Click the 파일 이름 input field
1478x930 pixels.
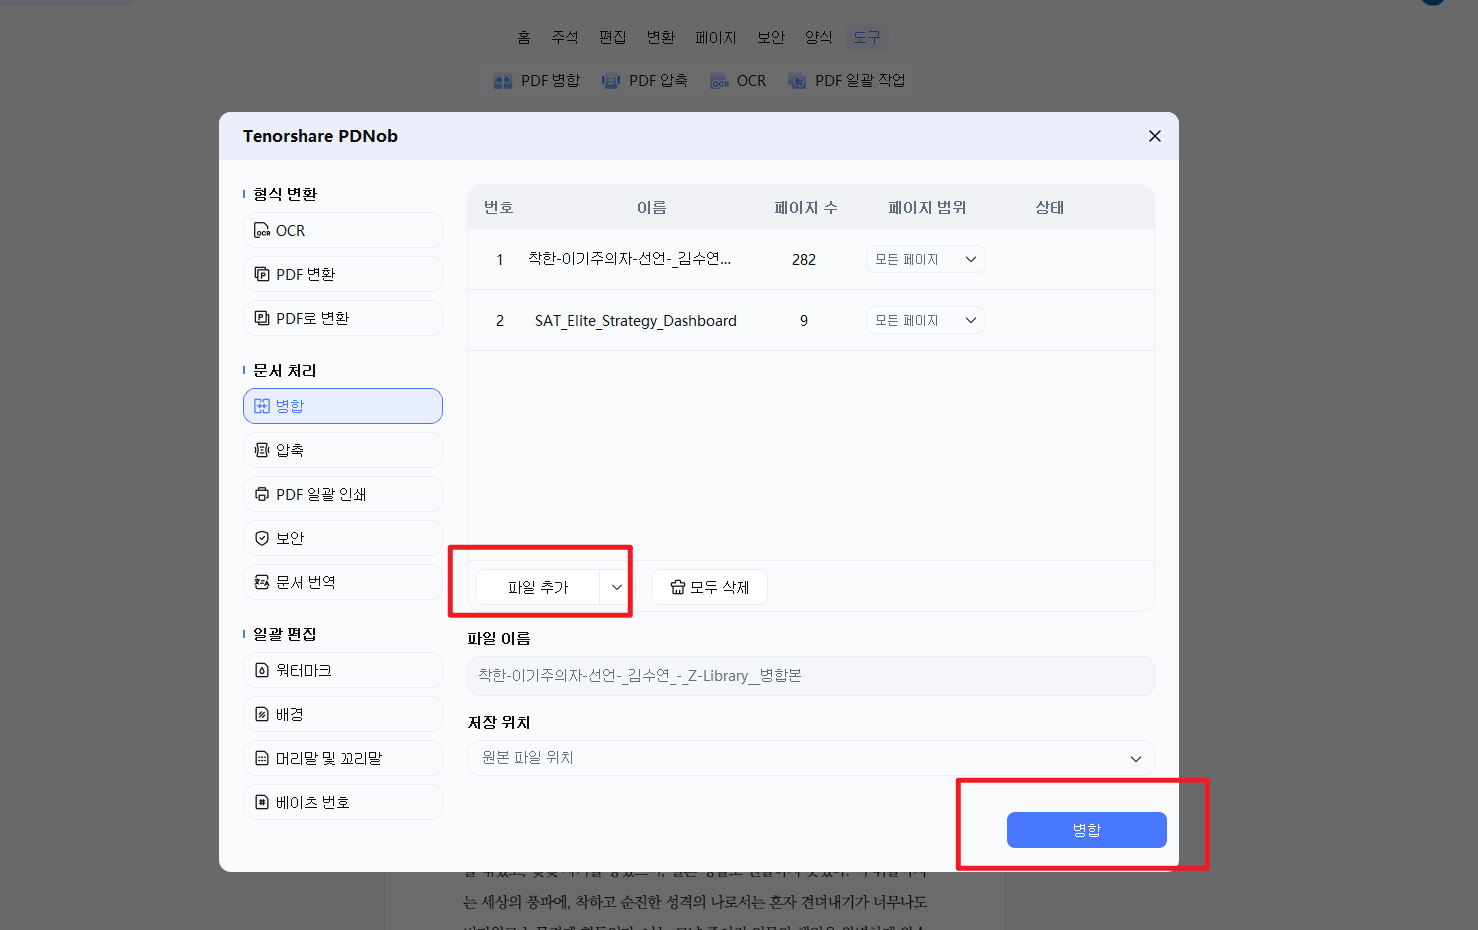click(x=810, y=676)
